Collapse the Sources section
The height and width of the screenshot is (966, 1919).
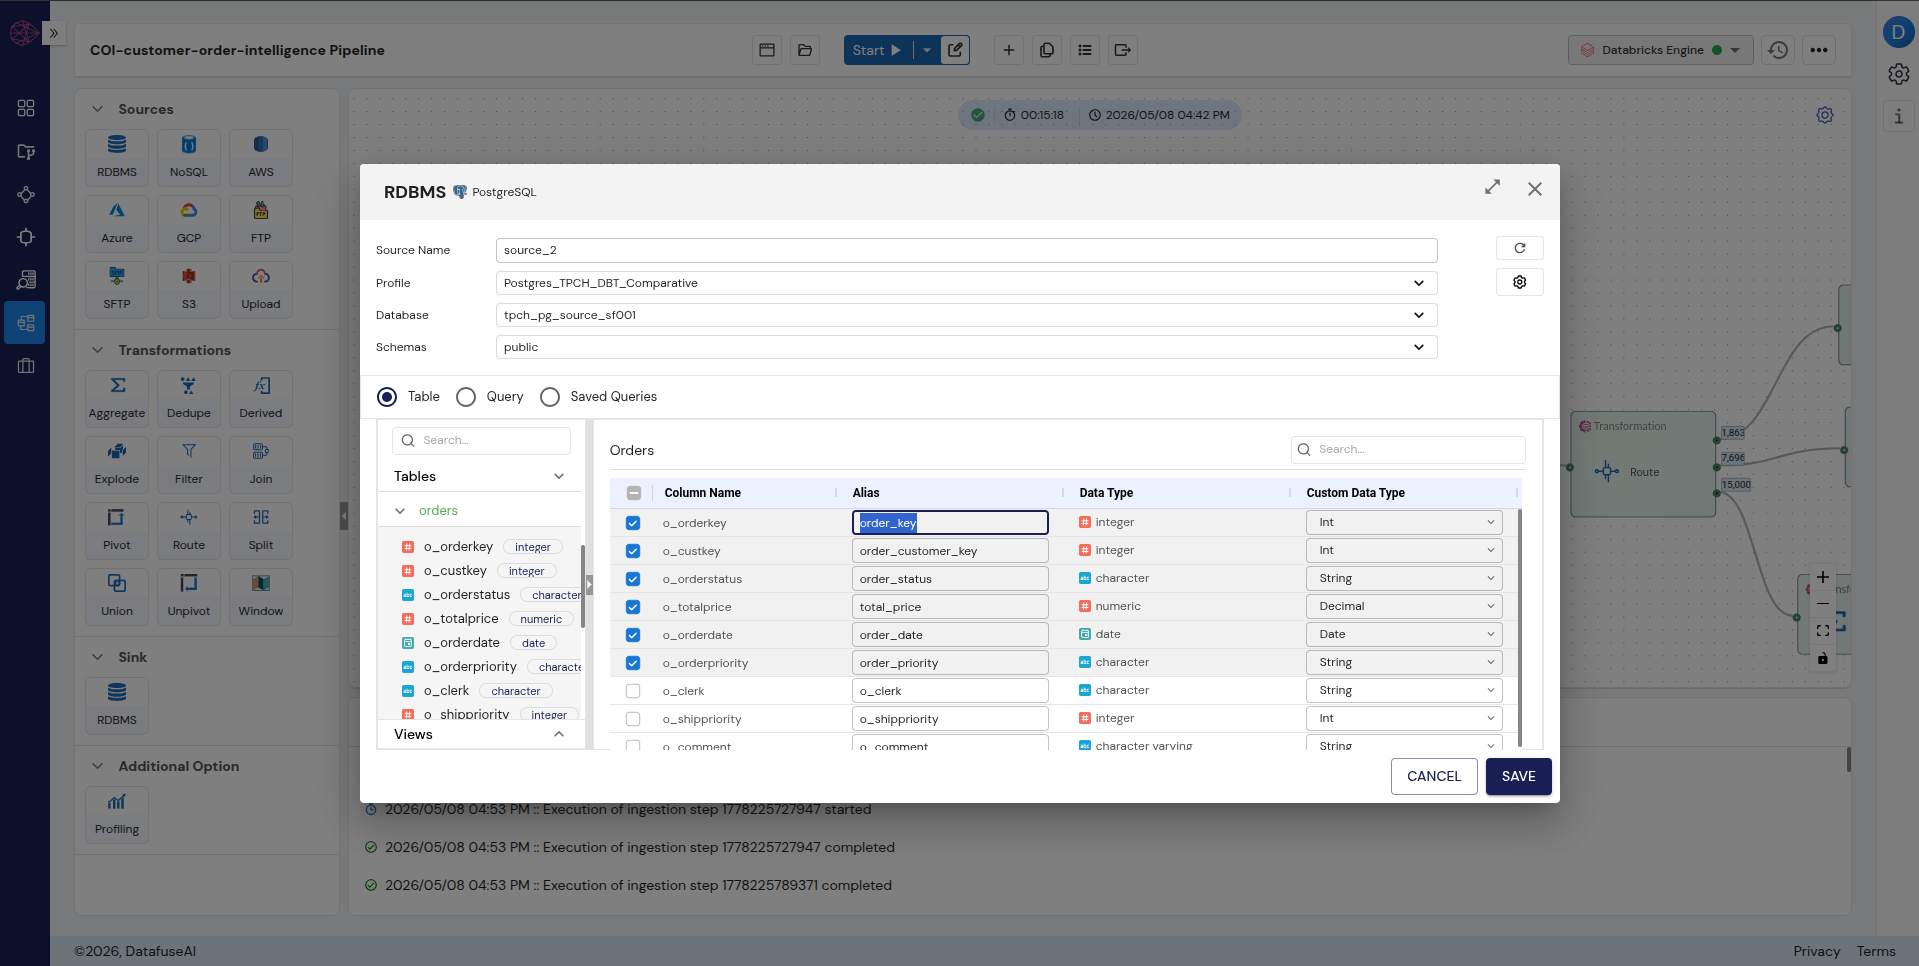98,109
